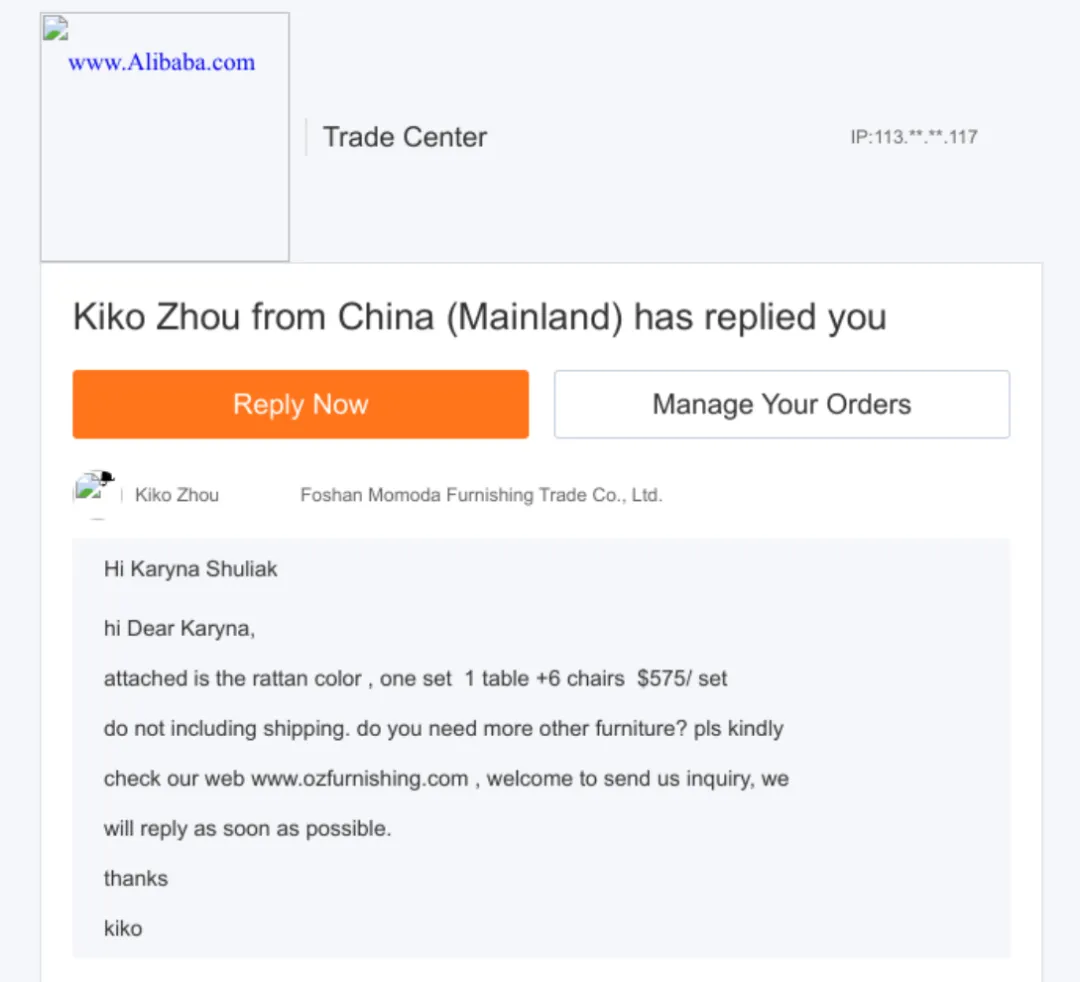Click the "attached is the rattan color" text
1080x982 pixels.
coord(233,679)
